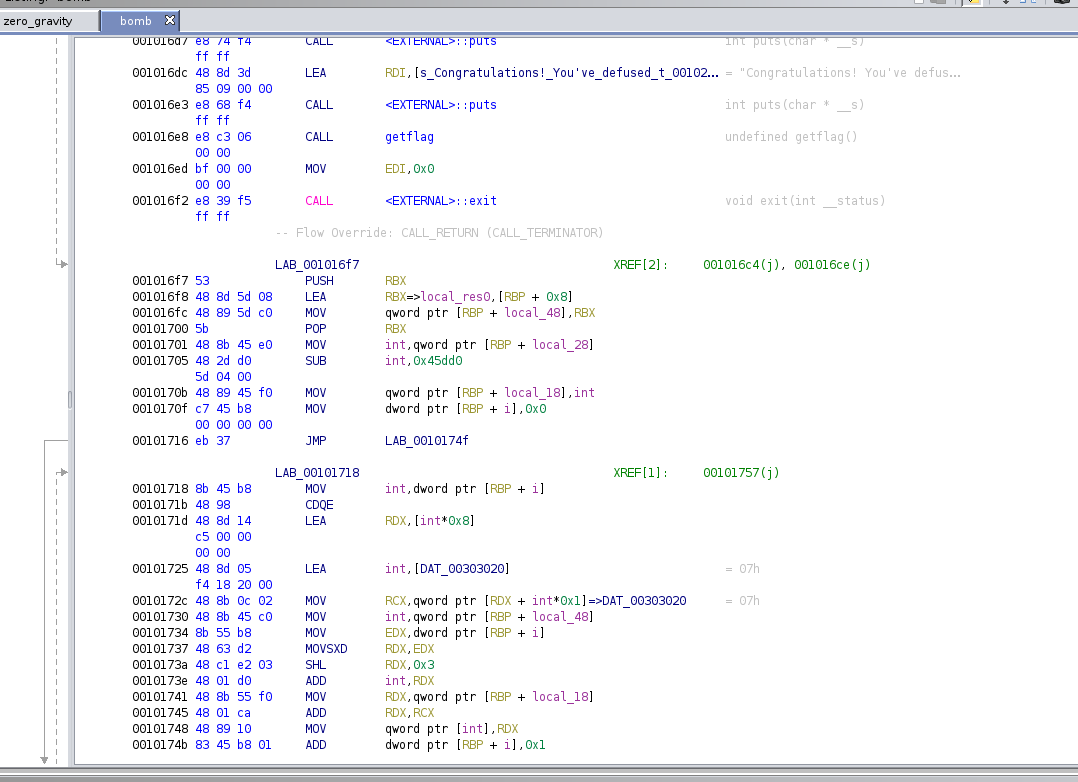Select address 0010173a
Viewport: 1078px width, 782px height.
click(x=160, y=665)
